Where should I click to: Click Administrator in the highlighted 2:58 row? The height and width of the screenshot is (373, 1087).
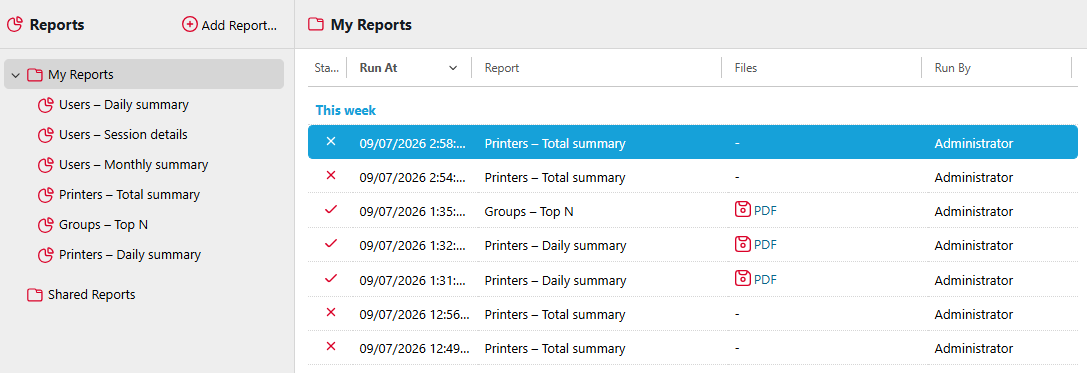(x=973, y=144)
